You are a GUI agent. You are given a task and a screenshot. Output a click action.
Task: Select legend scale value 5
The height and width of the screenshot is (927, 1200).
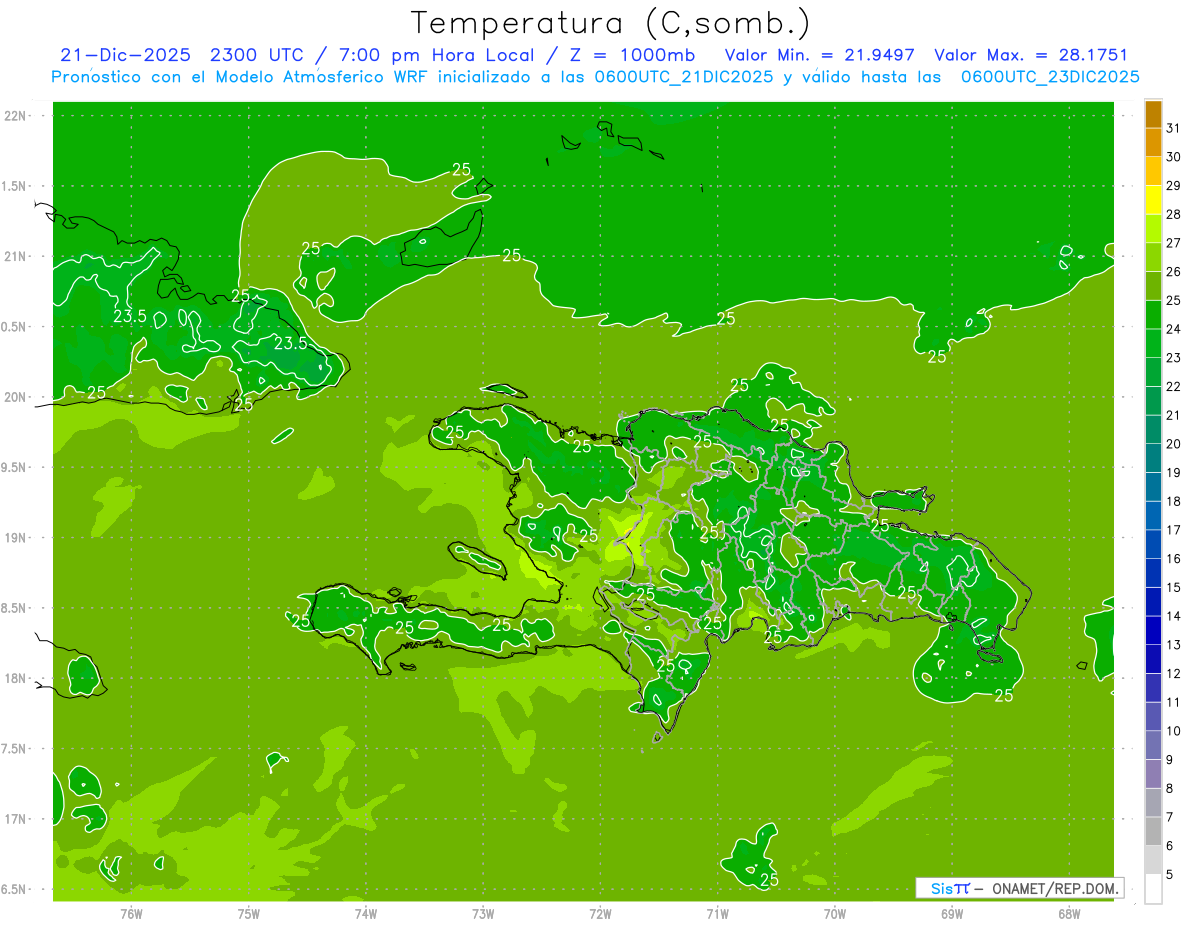(x=1170, y=875)
